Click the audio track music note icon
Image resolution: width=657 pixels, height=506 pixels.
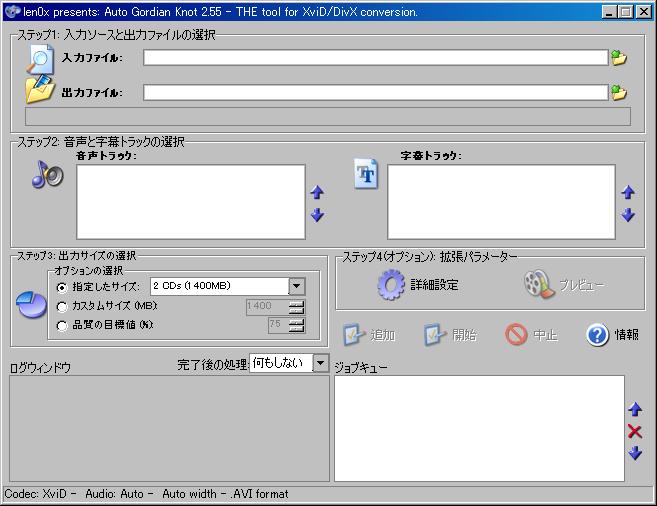(x=47, y=174)
